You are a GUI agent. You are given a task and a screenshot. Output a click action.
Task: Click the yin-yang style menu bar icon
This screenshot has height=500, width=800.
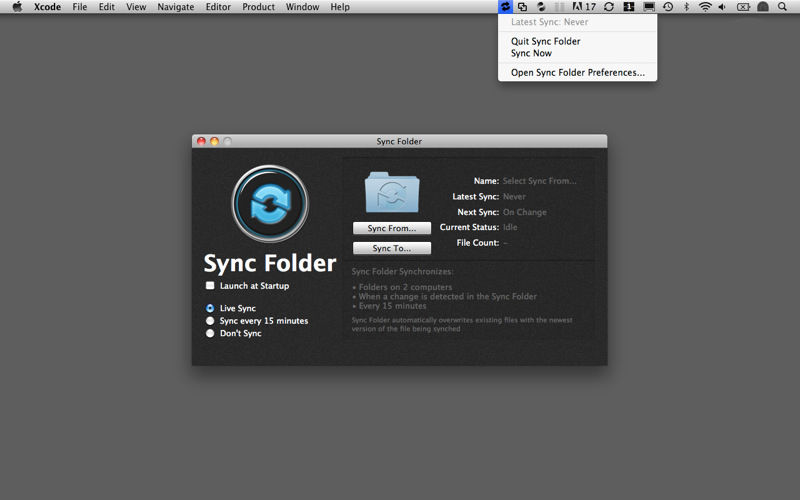click(541, 7)
